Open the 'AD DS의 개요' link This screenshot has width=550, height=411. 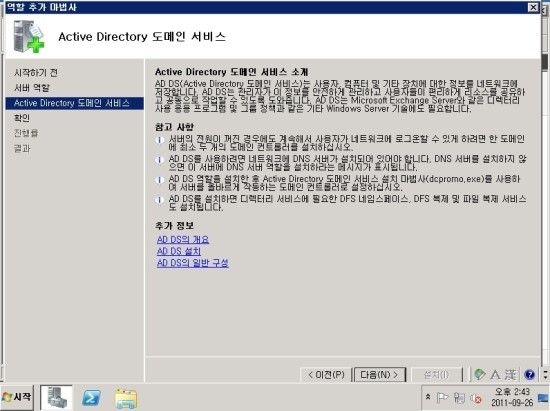click(183, 240)
